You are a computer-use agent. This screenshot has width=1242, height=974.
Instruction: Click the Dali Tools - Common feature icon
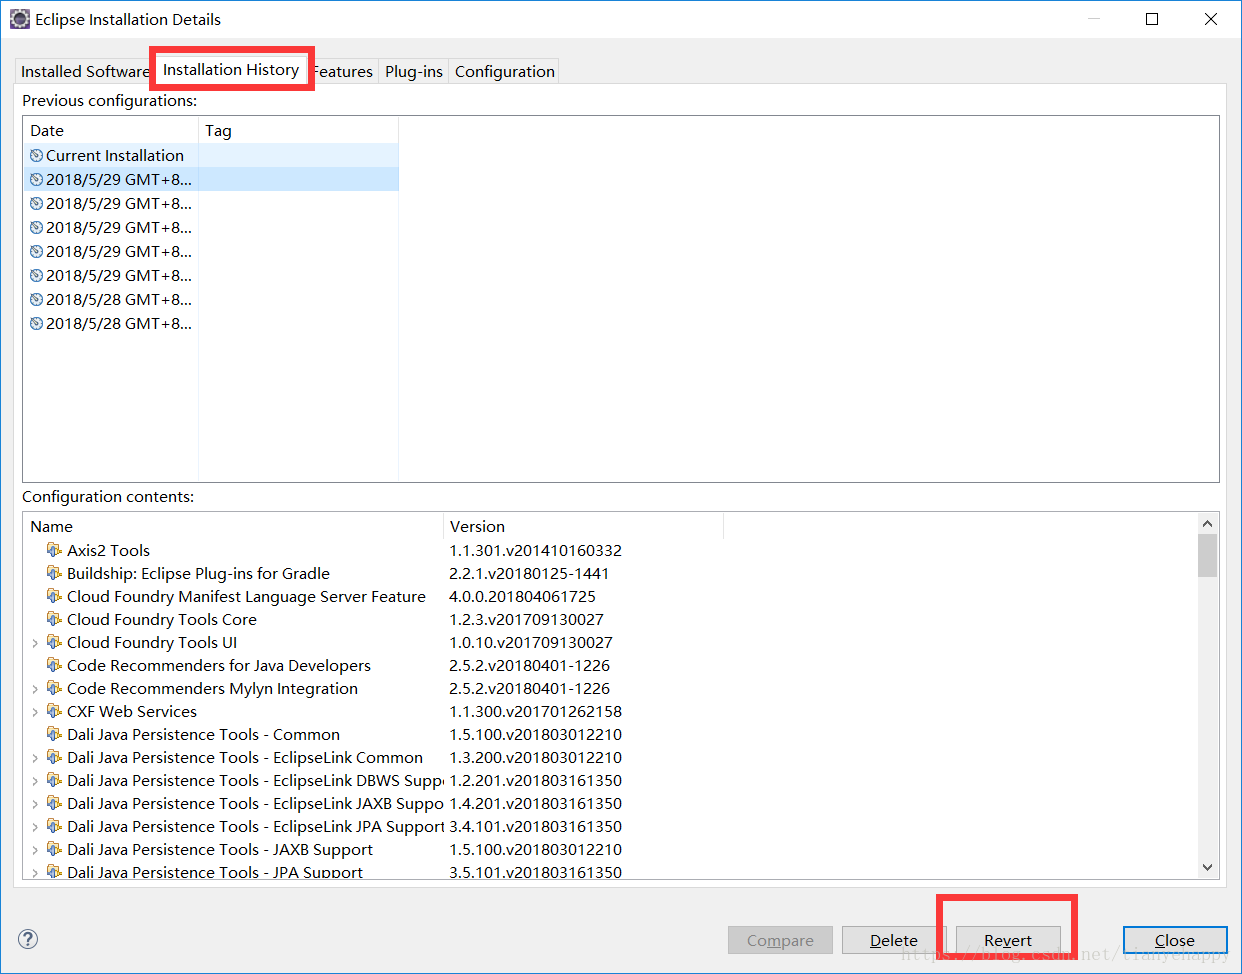tap(54, 734)
